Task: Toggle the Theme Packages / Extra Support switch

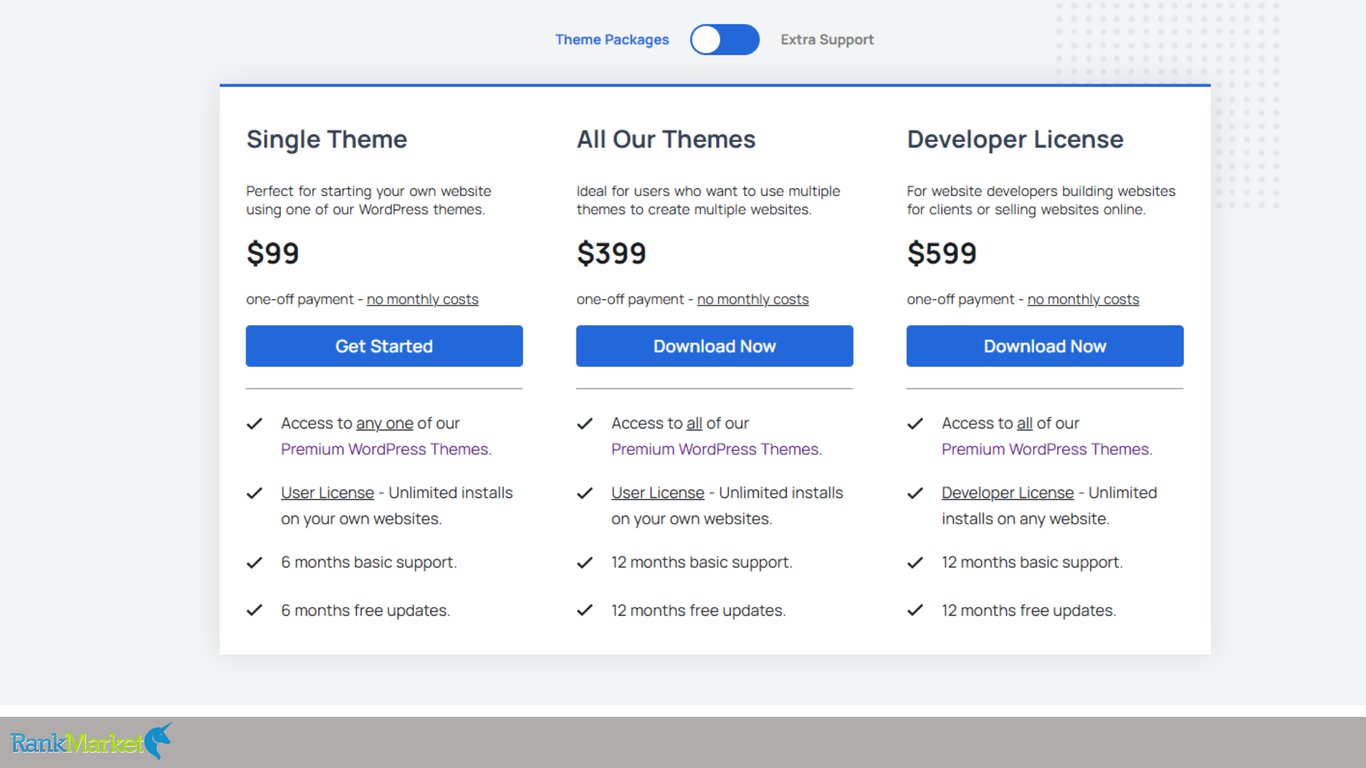Action: (725, 40)
